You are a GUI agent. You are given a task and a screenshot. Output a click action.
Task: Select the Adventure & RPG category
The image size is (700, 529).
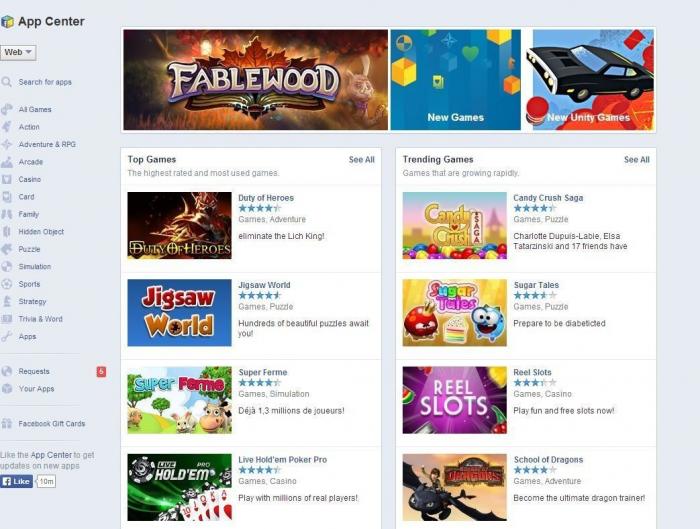pos(47,144)
